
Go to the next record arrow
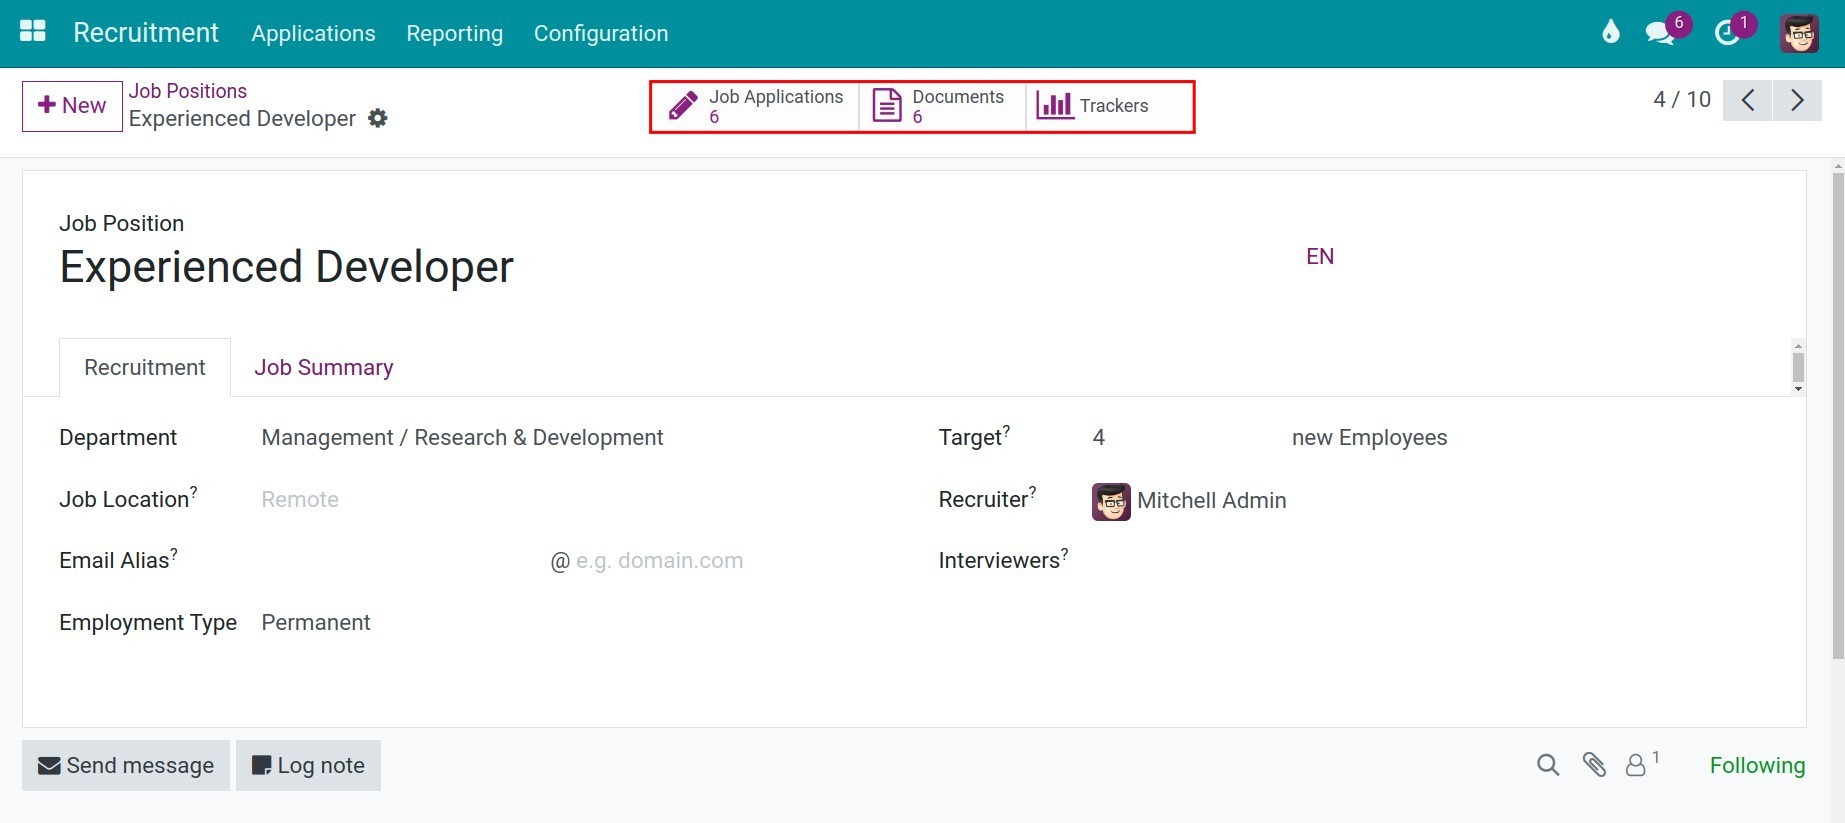pyautogui.click(x=1797, y=100)
